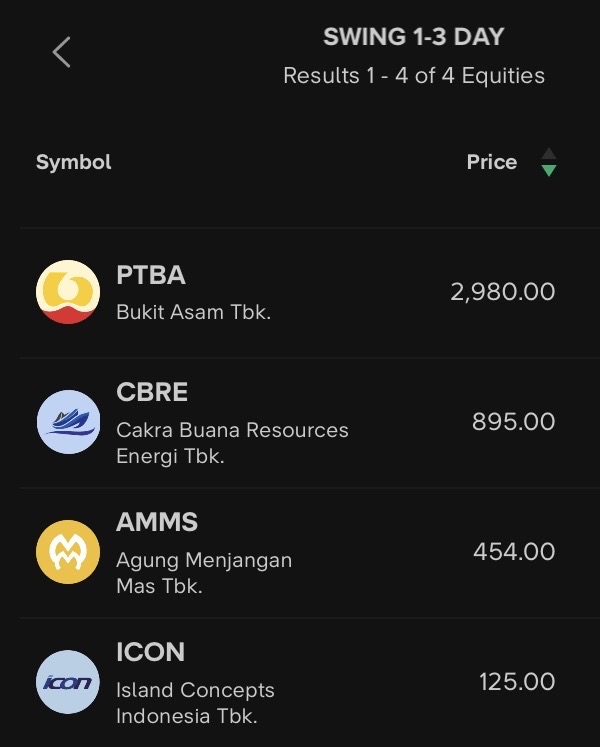Open ICON ticker symbol
This screenshot has width=600, height=747.
(x=150, y=652)
